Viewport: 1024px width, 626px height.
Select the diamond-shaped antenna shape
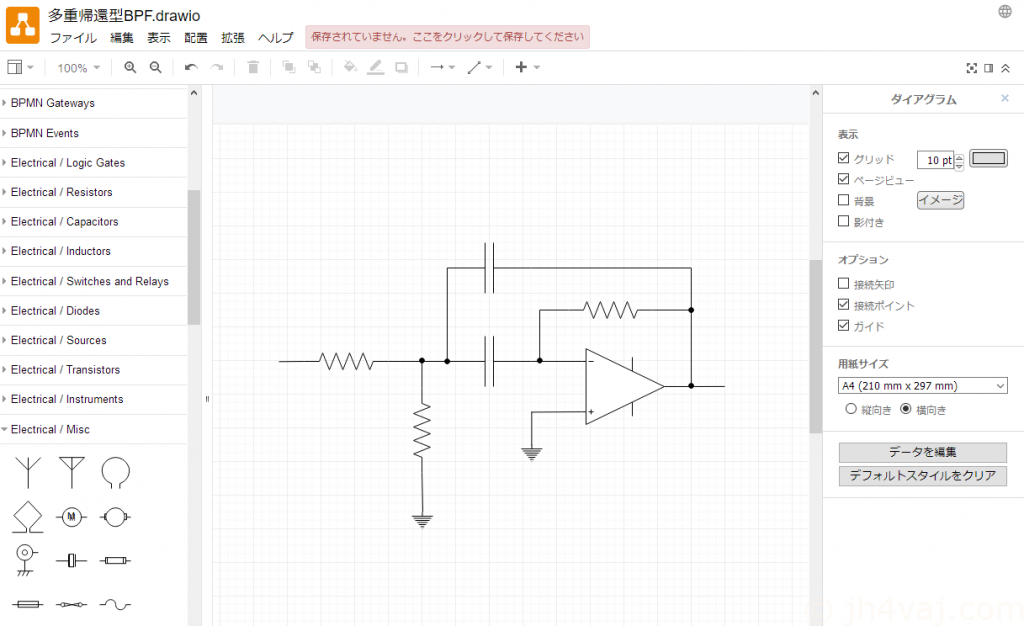pyautogui.click(x=28, y=517)
